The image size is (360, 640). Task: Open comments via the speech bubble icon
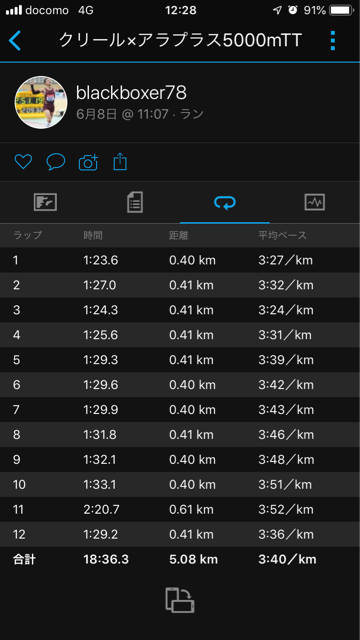coord(56,162)
